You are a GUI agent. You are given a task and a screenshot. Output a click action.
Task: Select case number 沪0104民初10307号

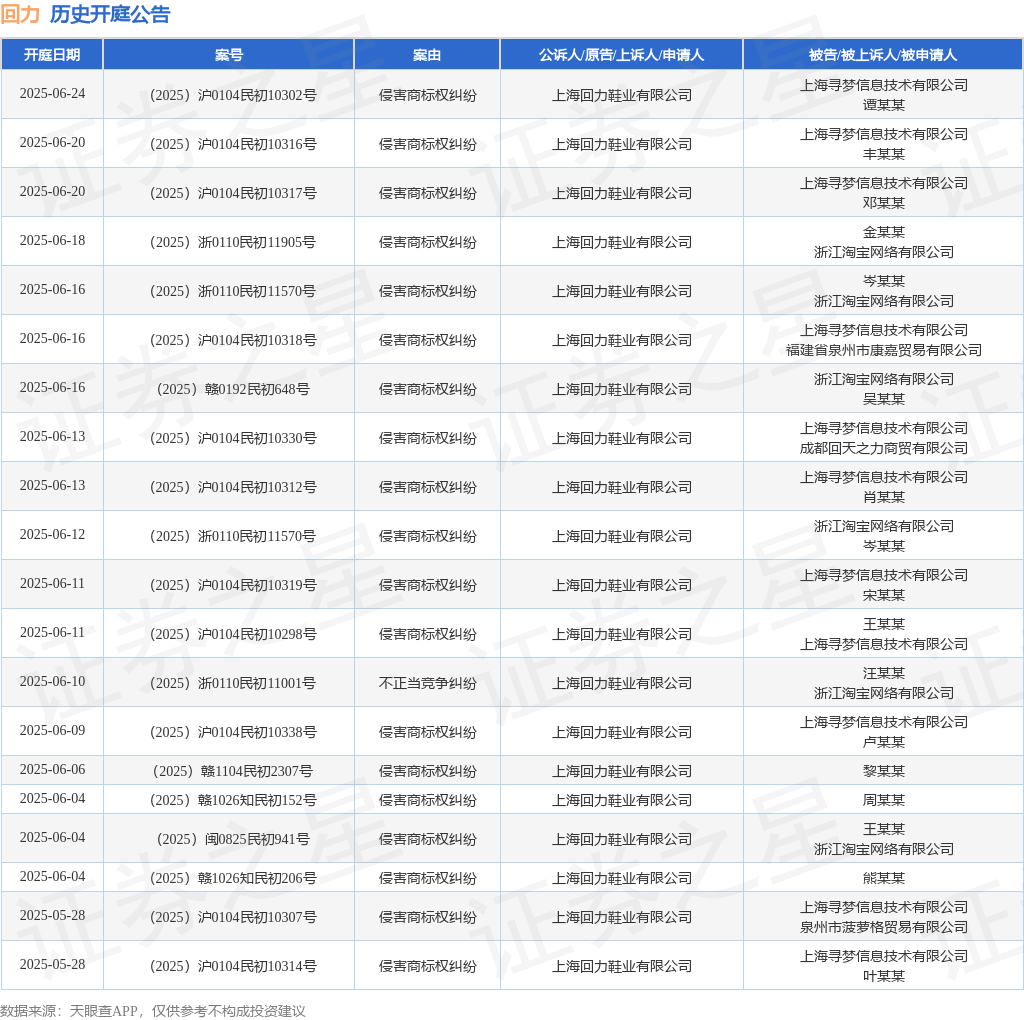point(233,917)
